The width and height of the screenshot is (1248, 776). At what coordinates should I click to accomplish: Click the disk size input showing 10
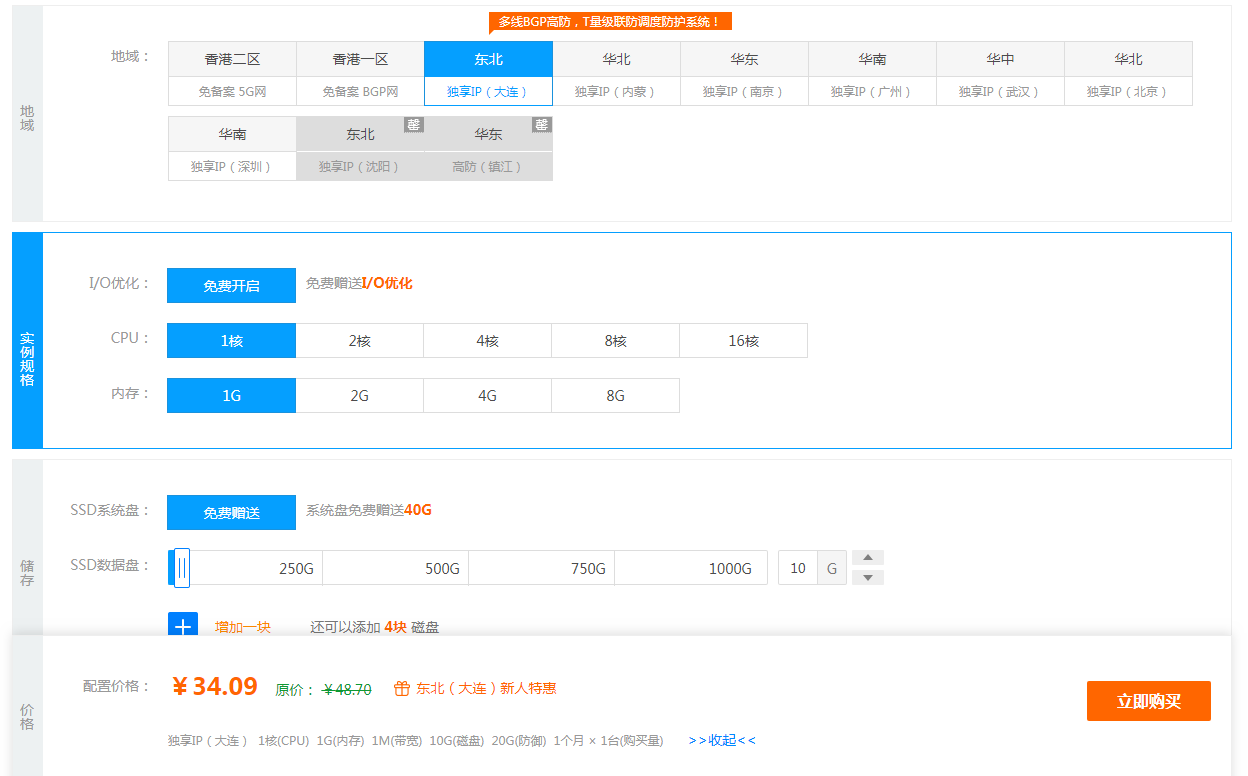(x=797, y=567)
